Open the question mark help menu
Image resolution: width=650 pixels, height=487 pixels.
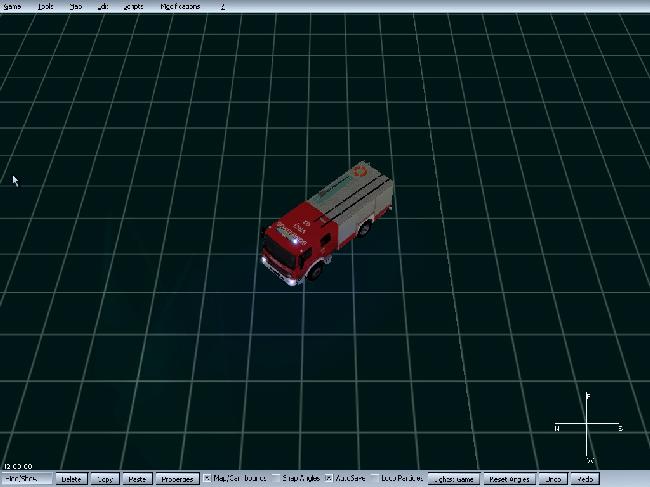tap(223, 7)
